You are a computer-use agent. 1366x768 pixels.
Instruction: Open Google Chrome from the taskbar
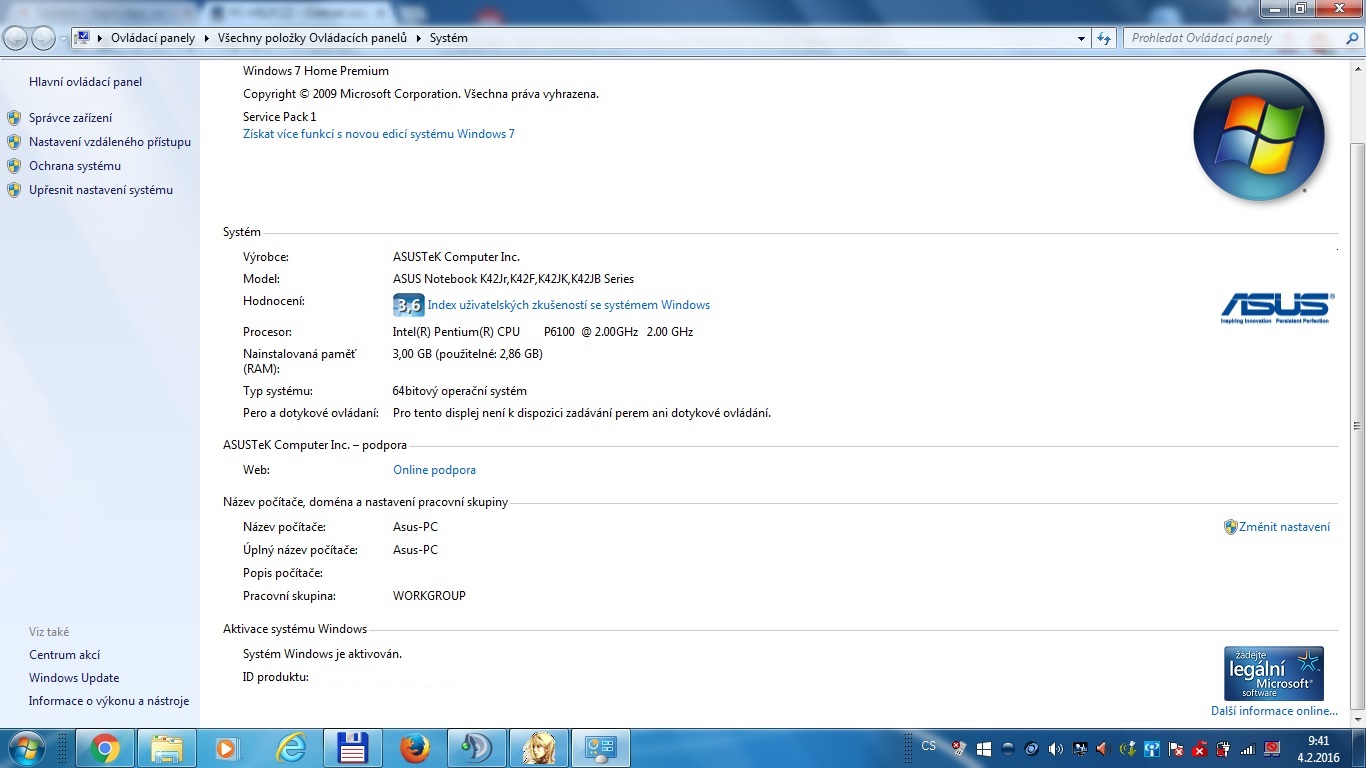pyautogui.click(x=105, y=748)
